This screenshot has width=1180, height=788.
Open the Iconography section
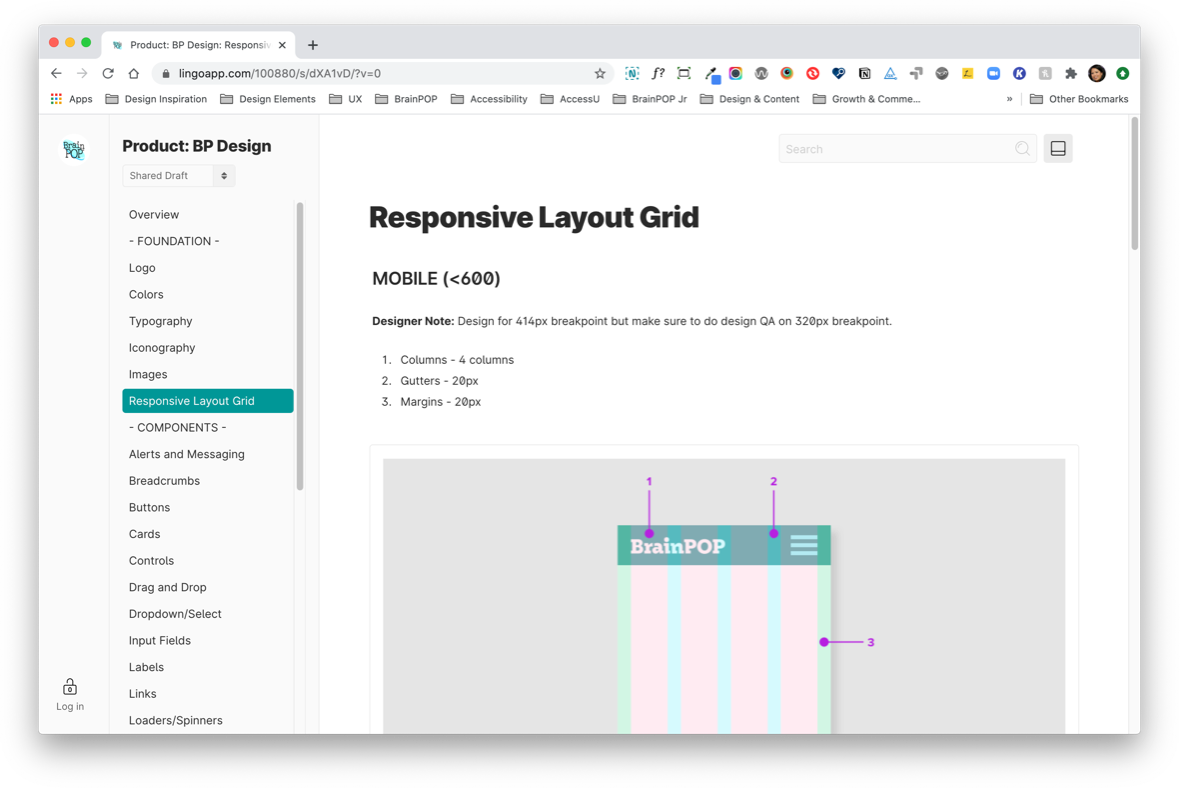click(162, 348)
